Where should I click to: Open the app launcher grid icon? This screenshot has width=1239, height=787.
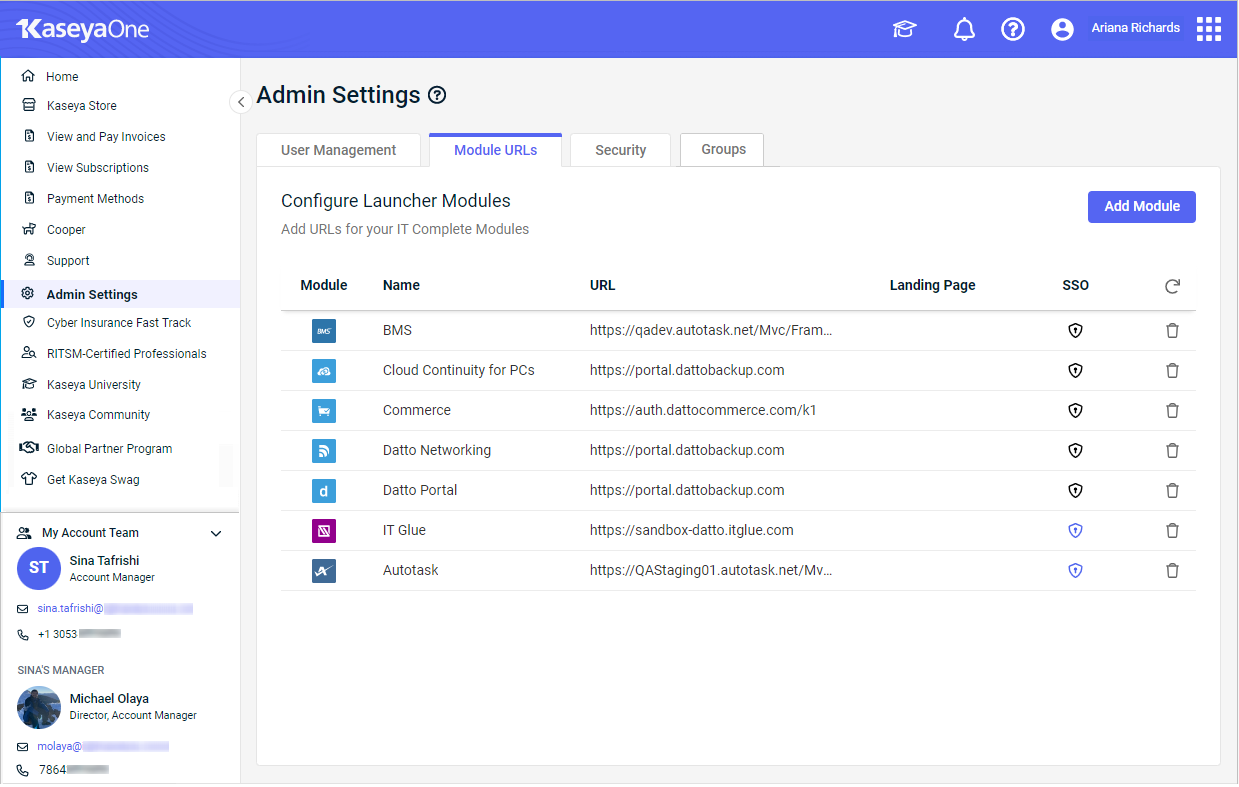click(1209, 29)
